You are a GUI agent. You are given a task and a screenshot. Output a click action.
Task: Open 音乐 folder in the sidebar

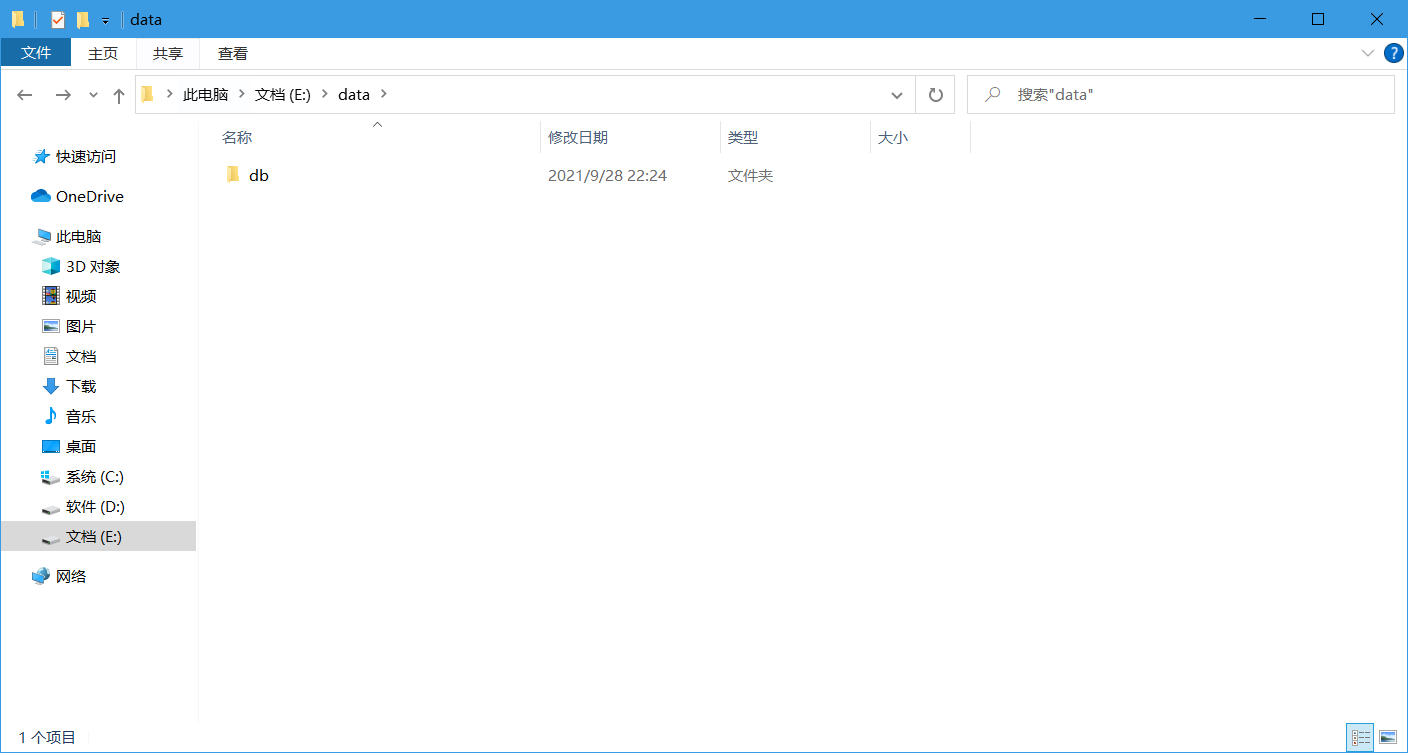[x=81, y=416]
